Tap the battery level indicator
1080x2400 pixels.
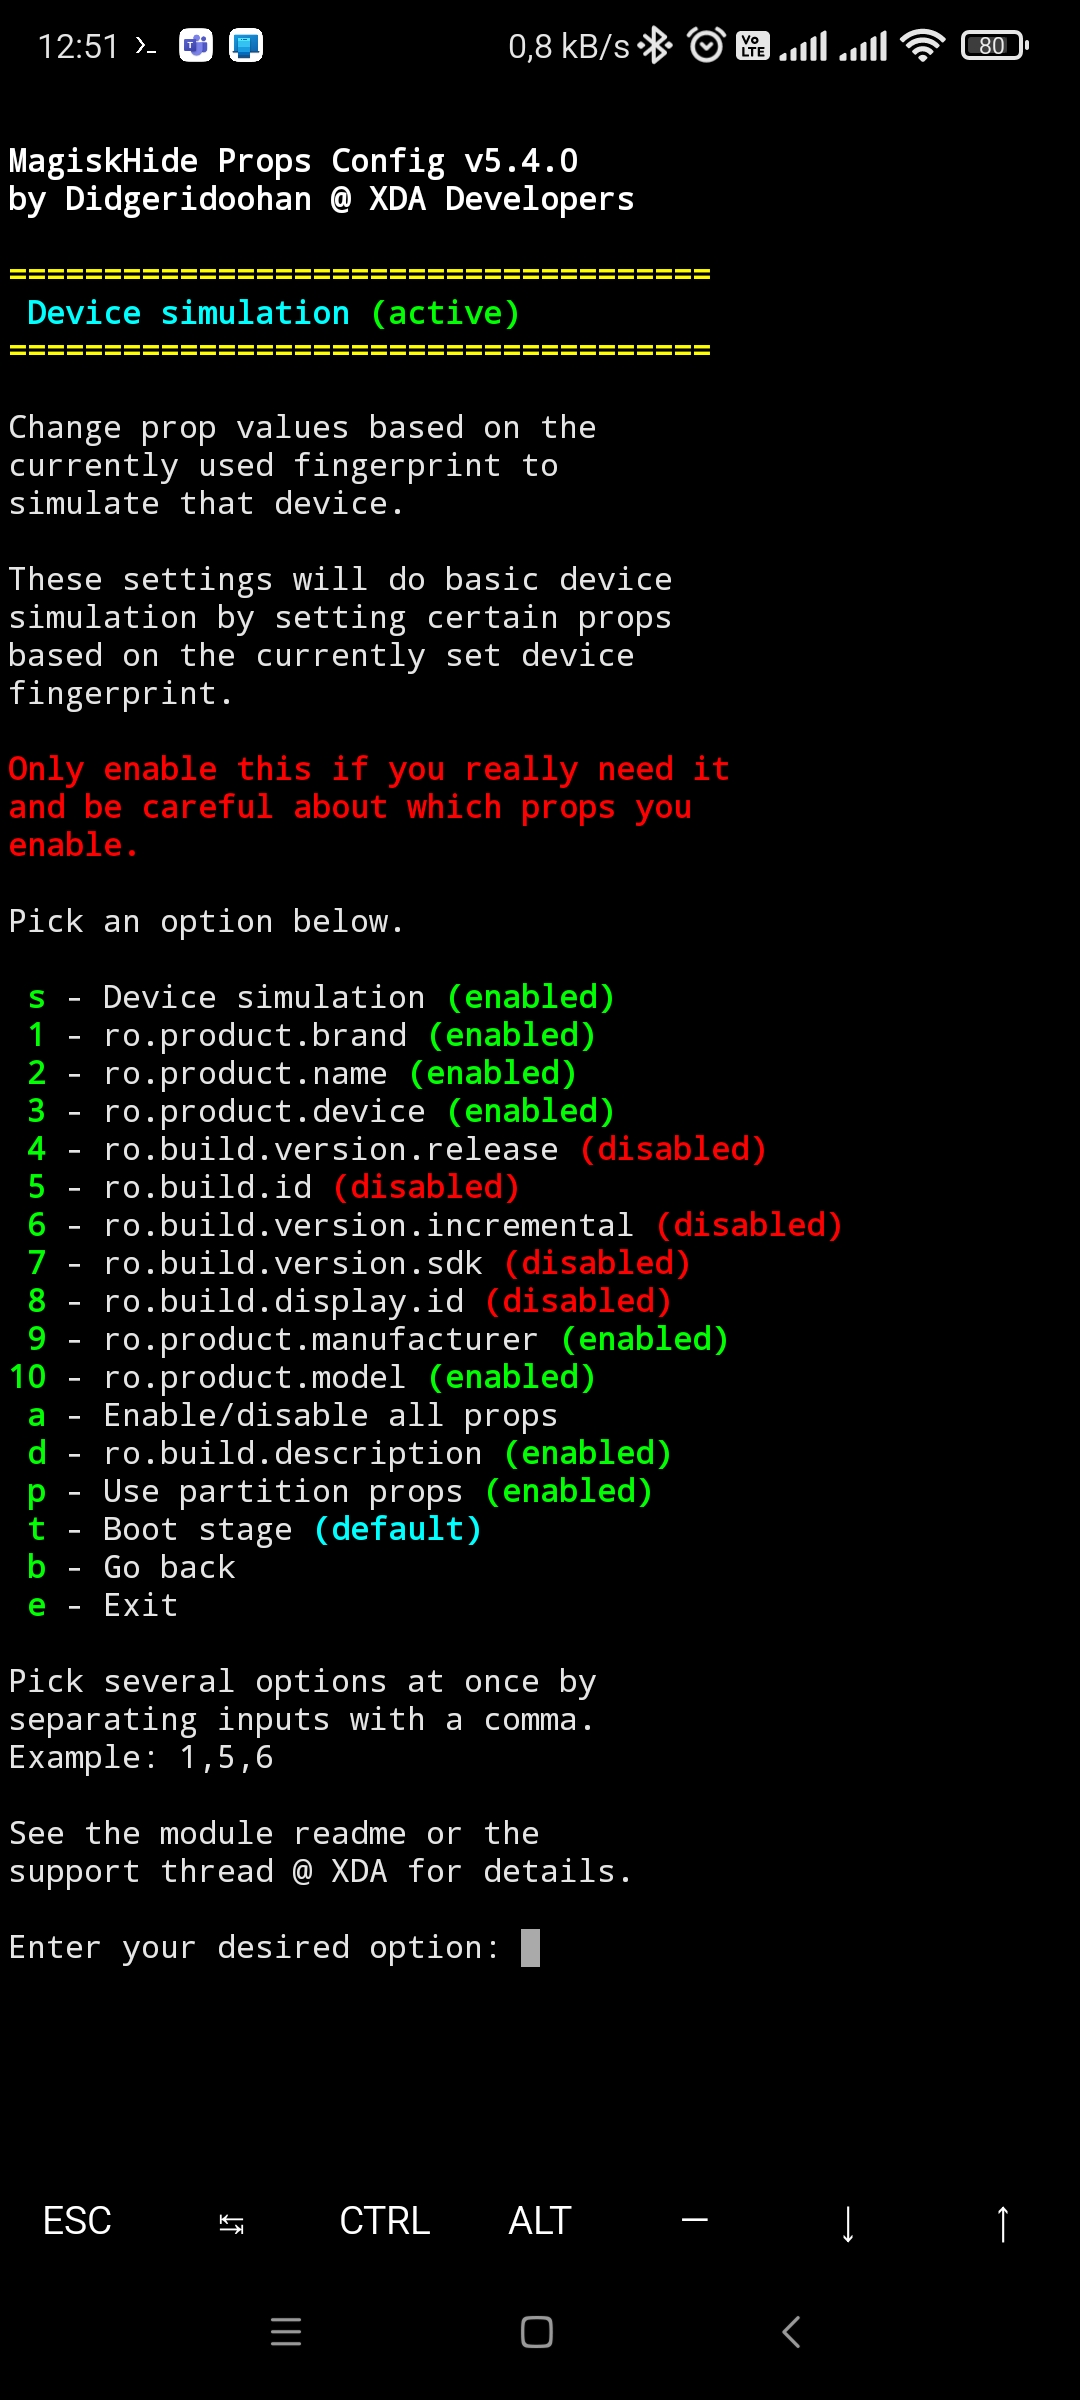(994, 45)
